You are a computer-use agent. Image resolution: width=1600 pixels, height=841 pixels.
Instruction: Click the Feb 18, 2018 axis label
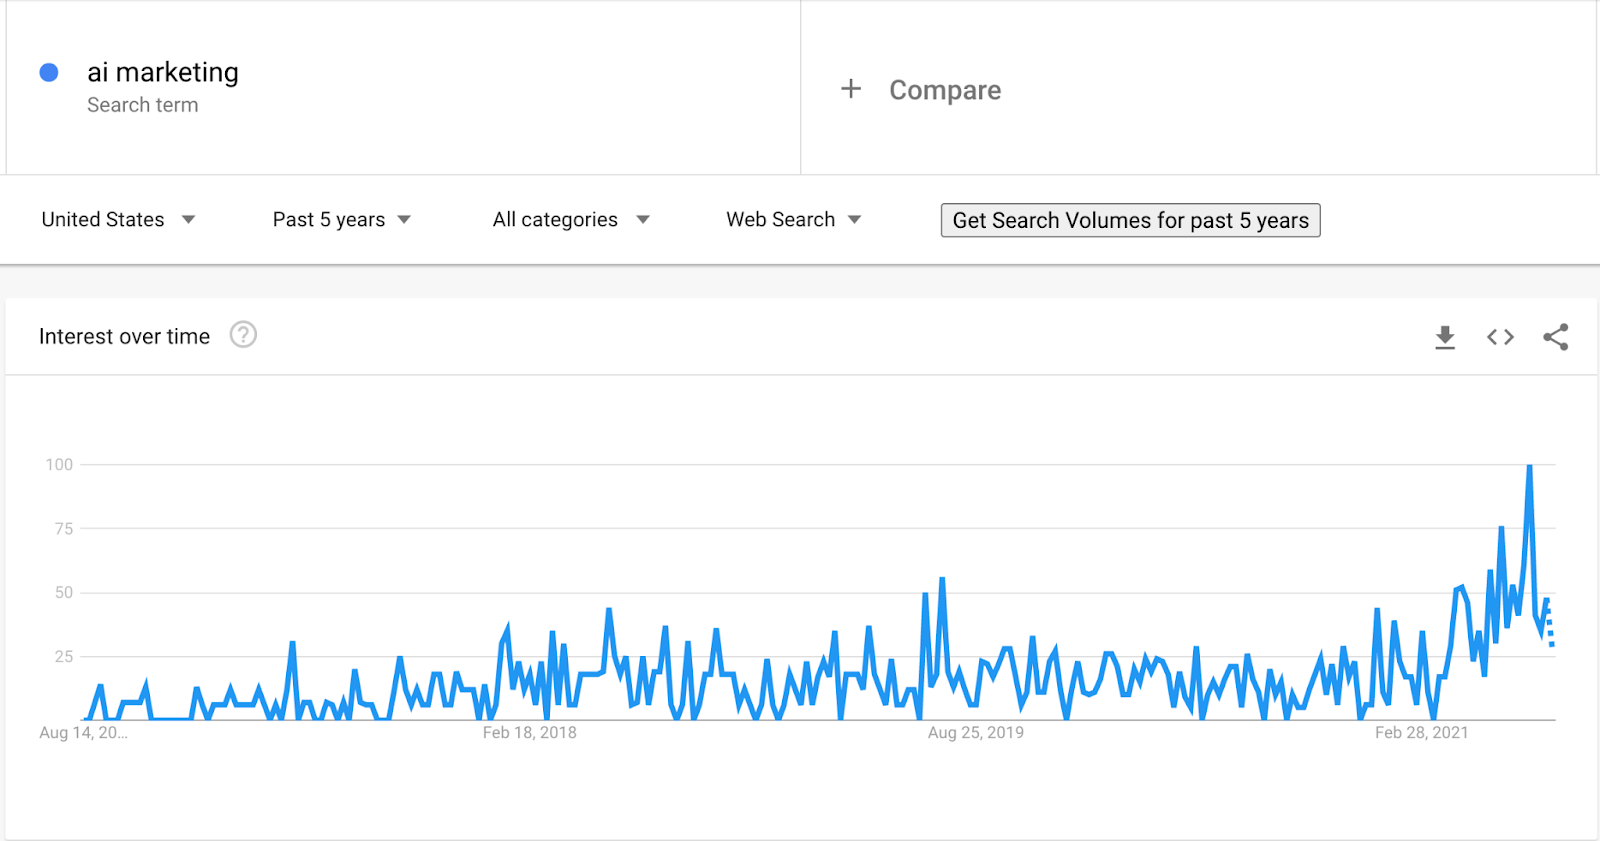tap(529, 733)
